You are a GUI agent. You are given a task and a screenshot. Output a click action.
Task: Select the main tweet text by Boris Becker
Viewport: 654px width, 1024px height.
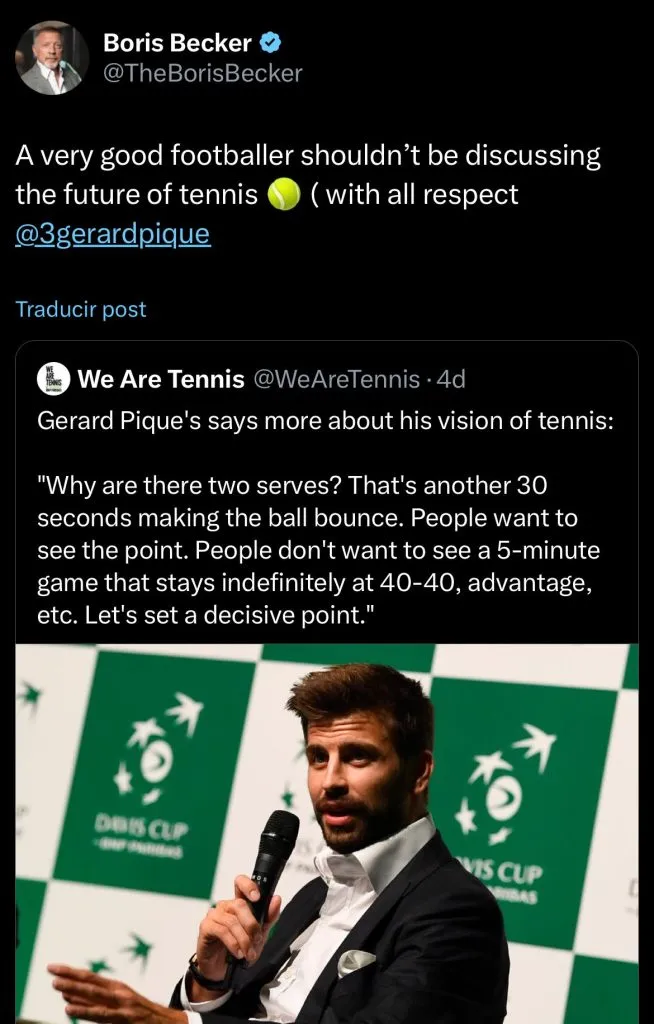300,155
